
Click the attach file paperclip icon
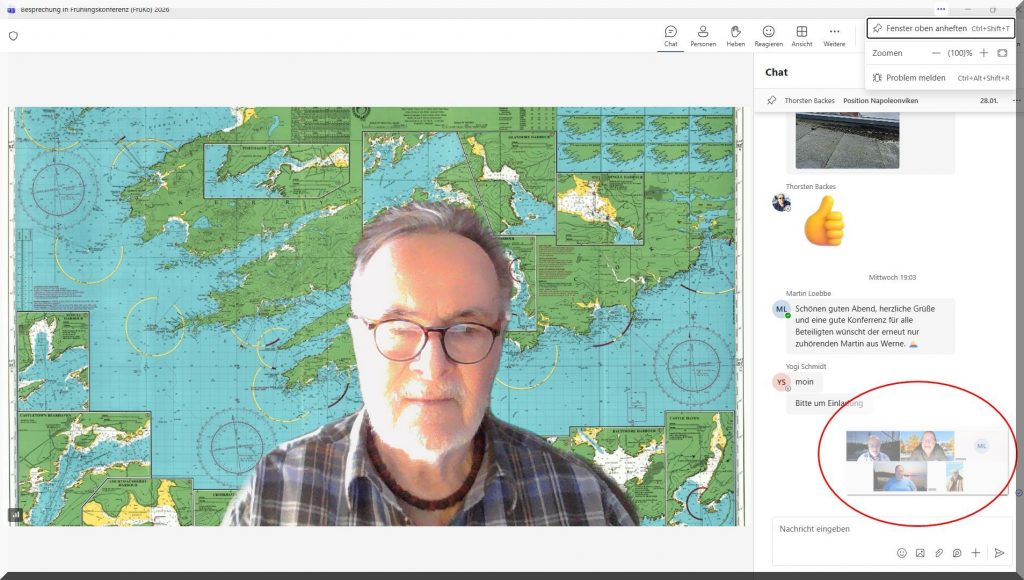(x=939, y=553)
